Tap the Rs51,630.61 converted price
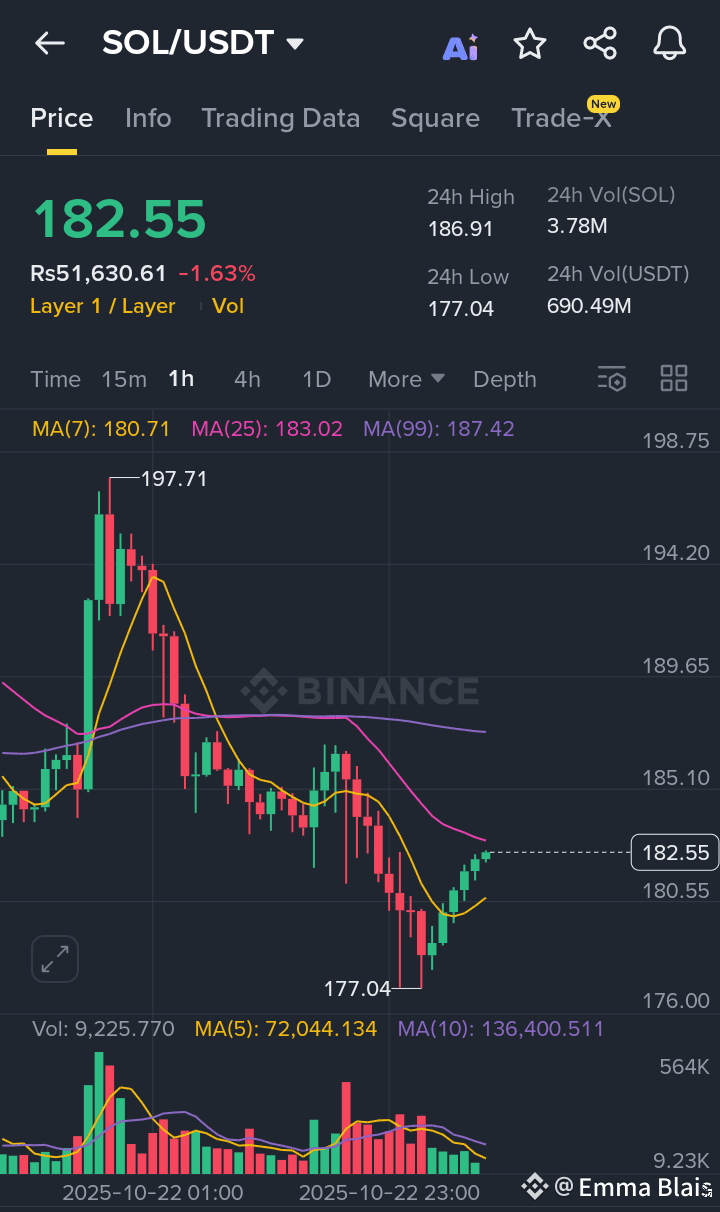This screenshot has width=720, height=1212. (98, 273)
